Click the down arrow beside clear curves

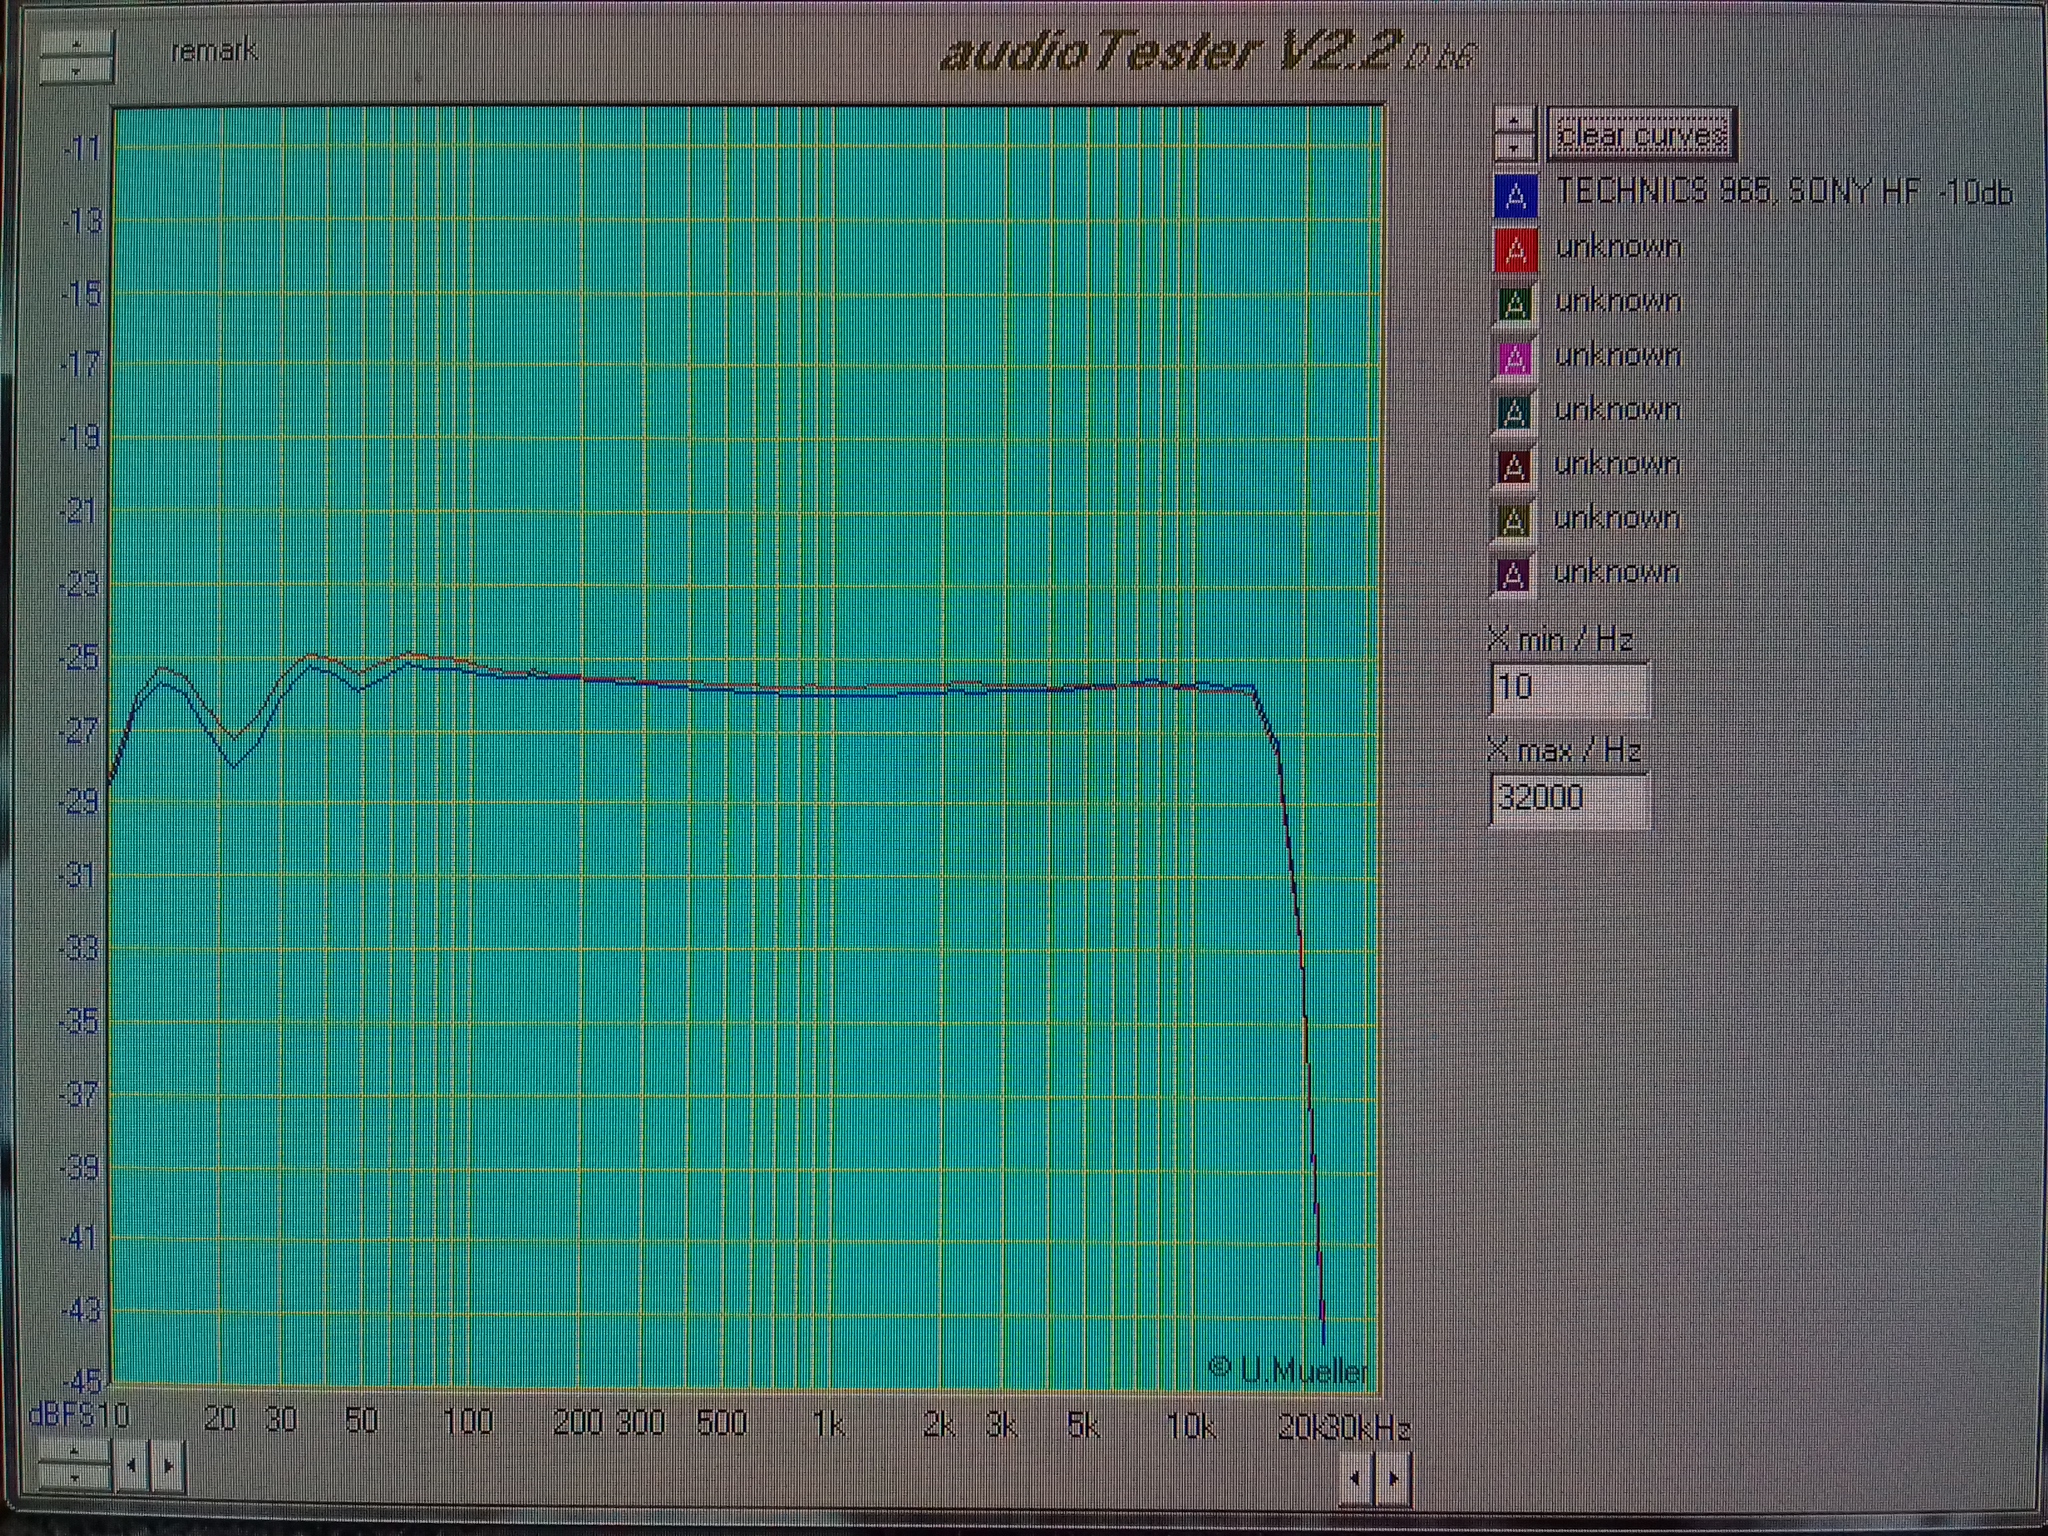point(1514,147)
